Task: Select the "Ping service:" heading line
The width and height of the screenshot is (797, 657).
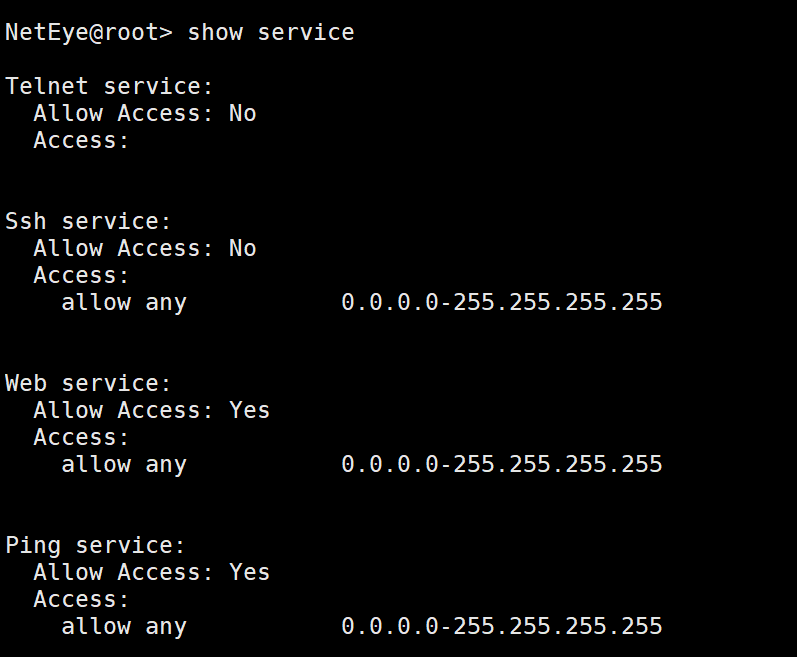Action: coord(96,545)
